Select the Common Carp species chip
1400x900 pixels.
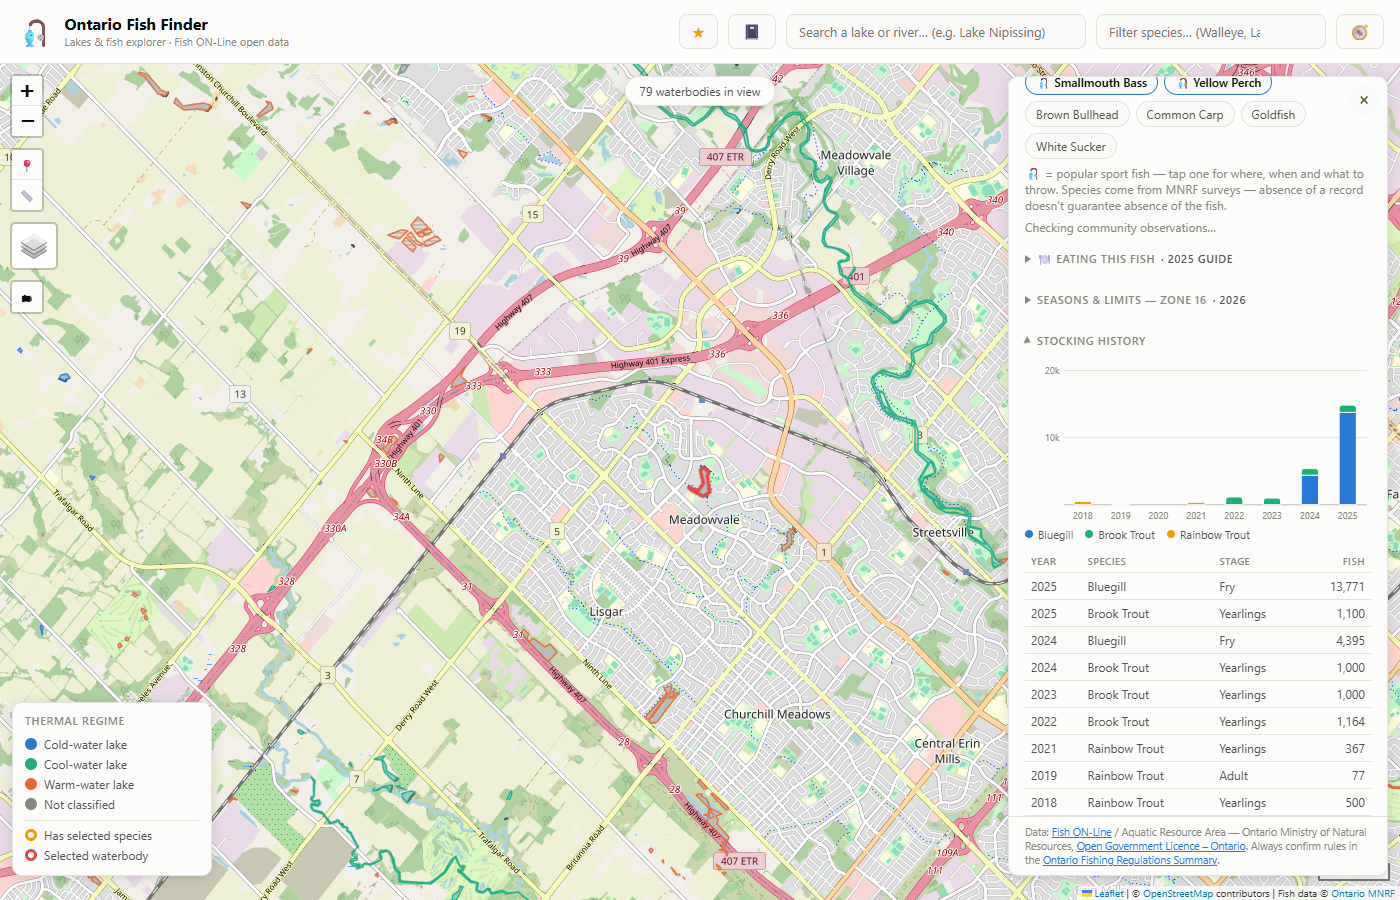click(x=1185, y=115)
